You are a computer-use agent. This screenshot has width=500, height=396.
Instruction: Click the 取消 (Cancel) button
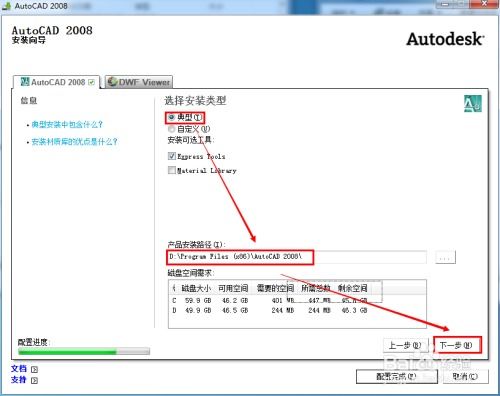point(465,376)
